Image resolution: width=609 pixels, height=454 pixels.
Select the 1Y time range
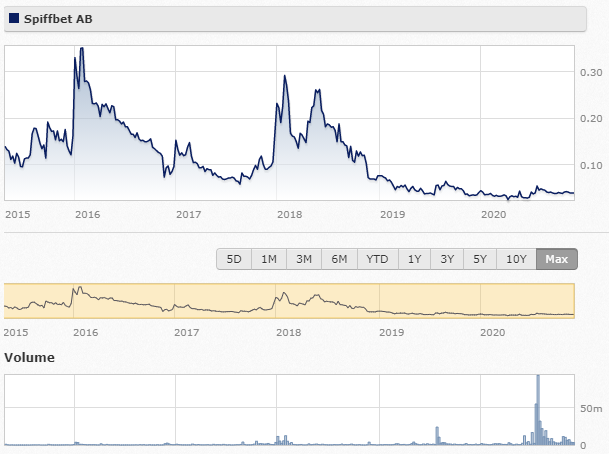point(414,259)
